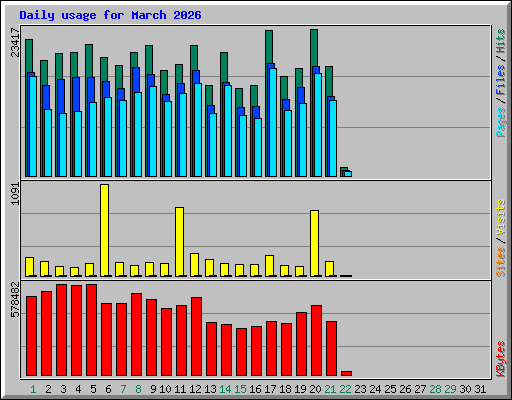Click day 18 on the date axis
This screenshot has height=400, width=512.
pyautogui.click(x=285, y=389)
